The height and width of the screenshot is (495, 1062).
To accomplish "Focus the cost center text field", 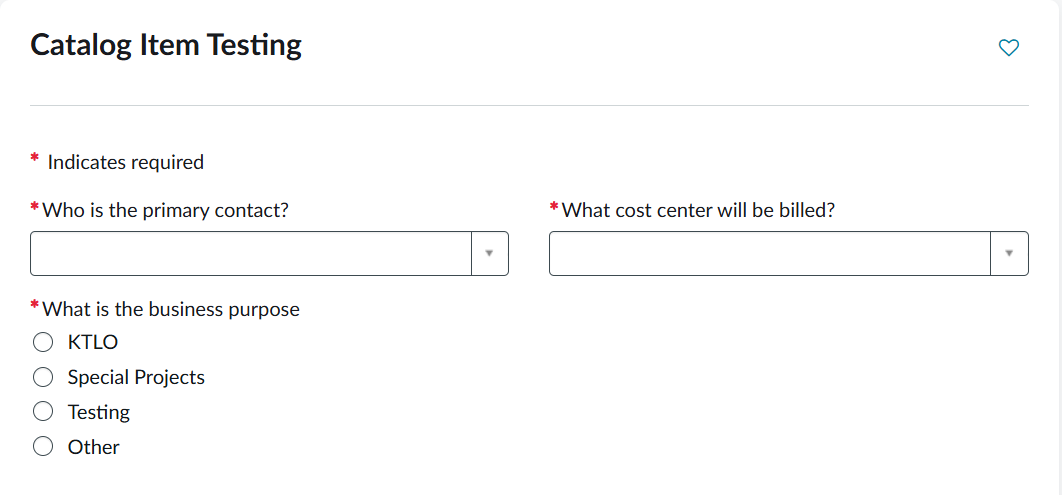I will (x=770, y=254).
